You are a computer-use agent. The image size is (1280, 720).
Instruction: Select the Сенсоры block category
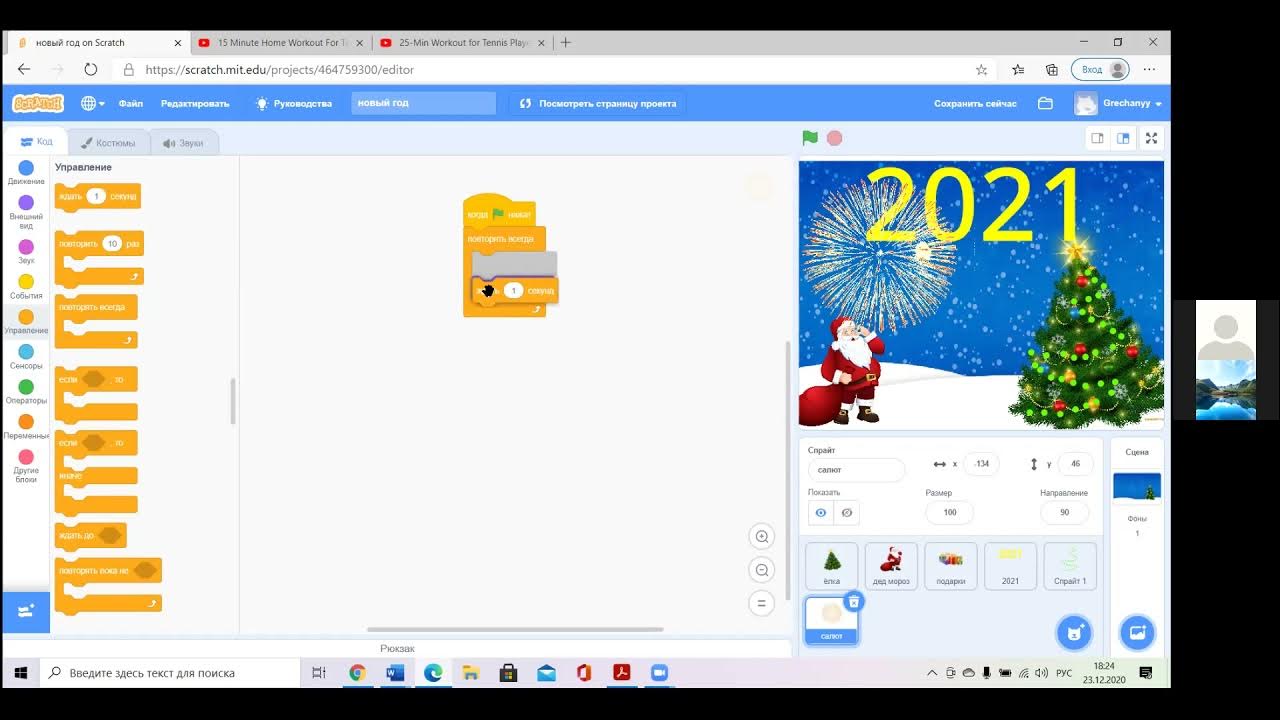(x=26, y=357)
